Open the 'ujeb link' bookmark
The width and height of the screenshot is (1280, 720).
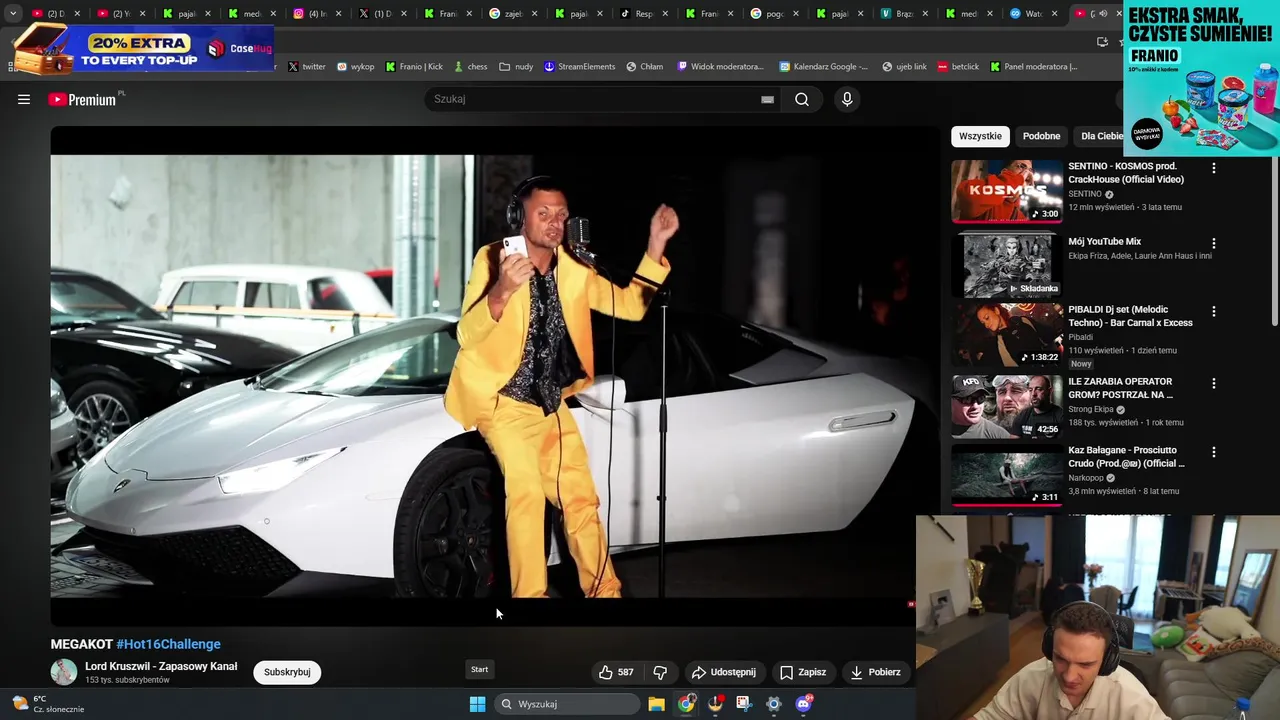[904, 67]
